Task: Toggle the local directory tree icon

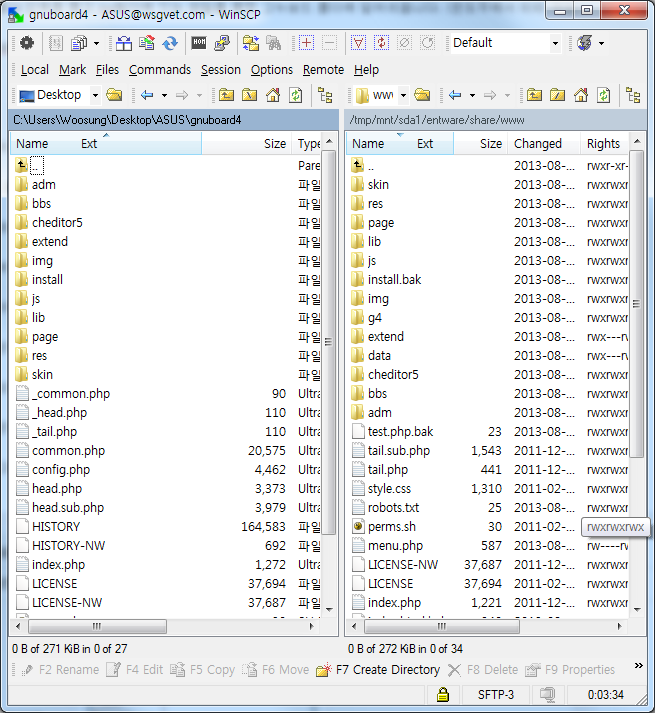Action: point(325,95)
